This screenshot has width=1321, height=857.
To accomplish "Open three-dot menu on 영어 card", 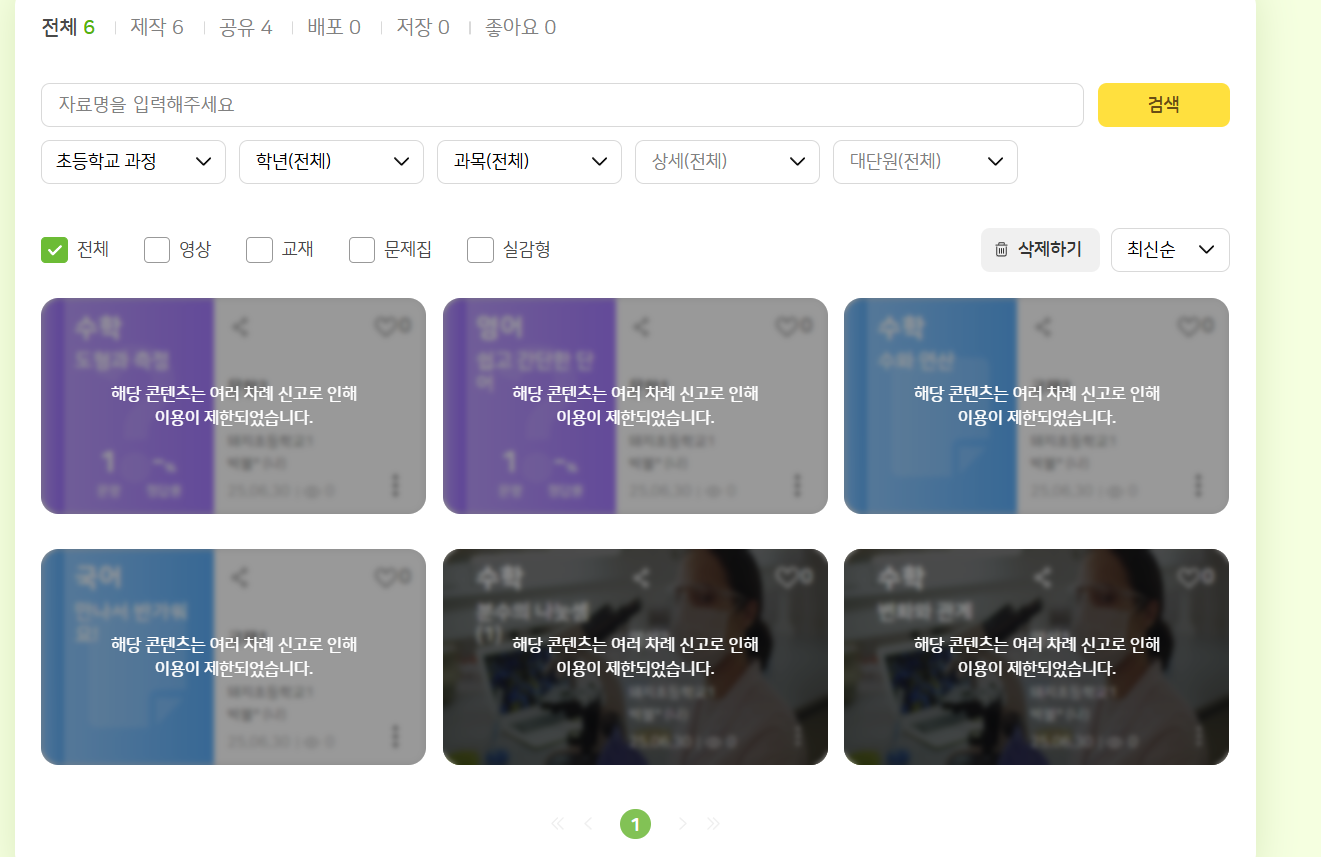I will coord(797,485).
